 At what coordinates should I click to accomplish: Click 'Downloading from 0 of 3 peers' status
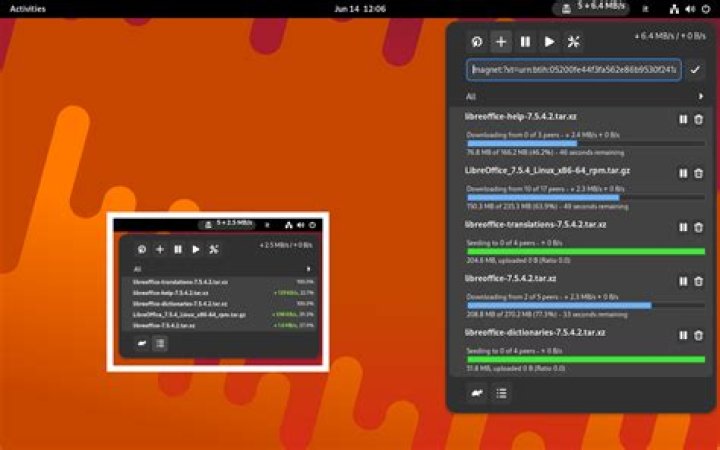[543, 135]
